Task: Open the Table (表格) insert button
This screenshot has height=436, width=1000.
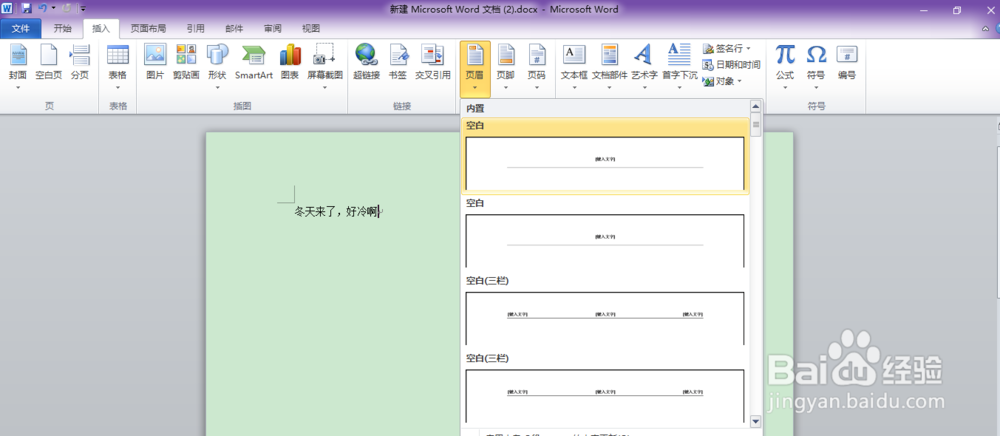Action: 118,66
